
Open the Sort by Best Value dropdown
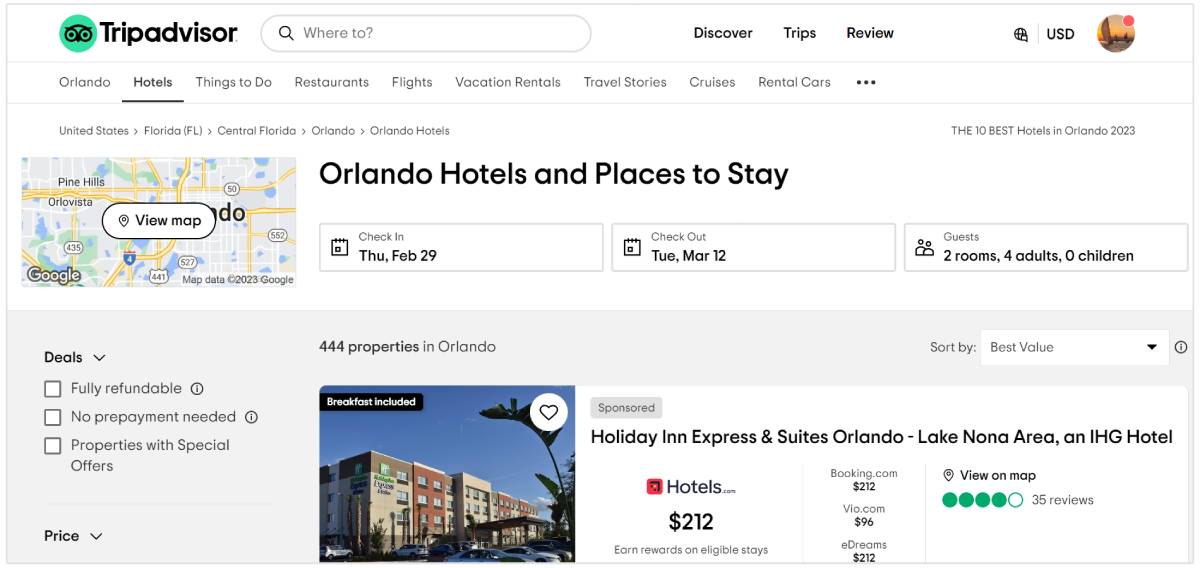tap(1073, 347)
